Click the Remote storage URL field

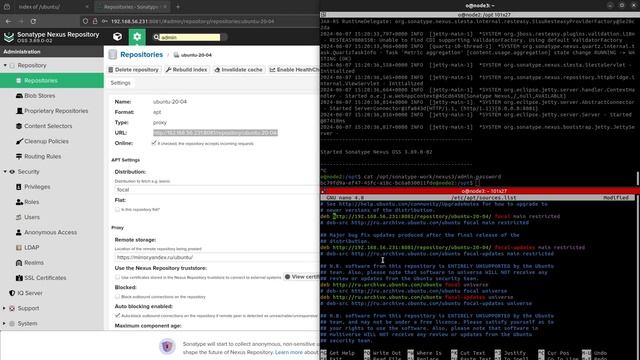(217, 258)
